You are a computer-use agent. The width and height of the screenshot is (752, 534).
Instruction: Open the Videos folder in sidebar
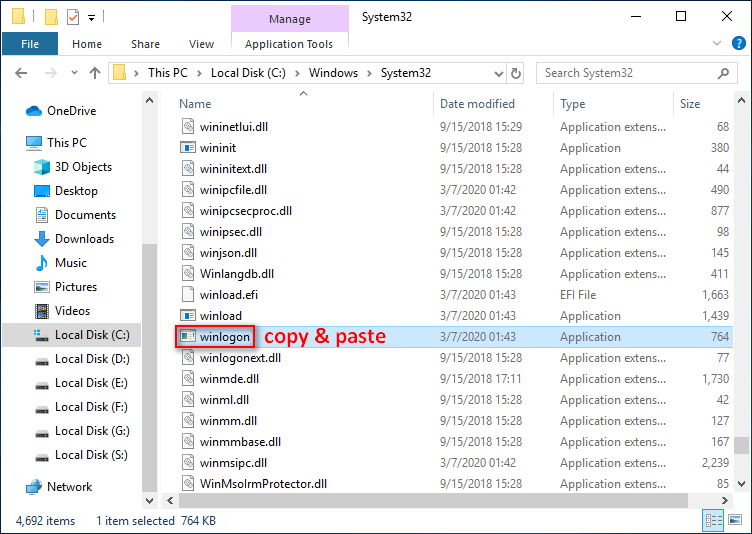tap(62, 311)
